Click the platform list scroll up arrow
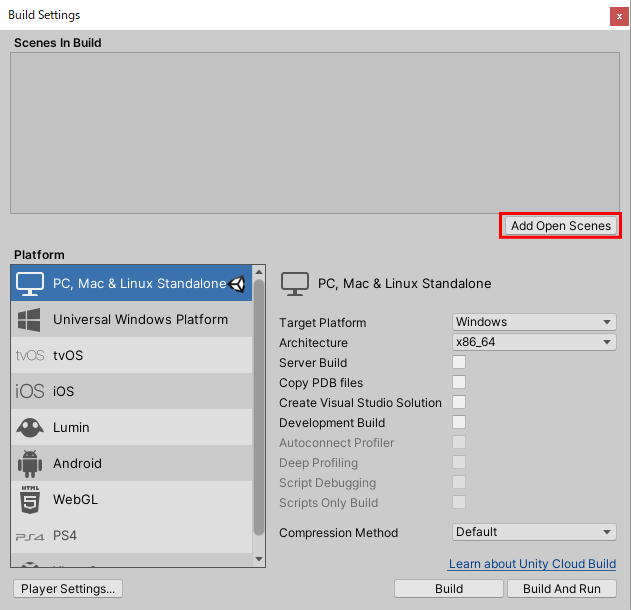631x610 pixels. (x=259, y=272)
